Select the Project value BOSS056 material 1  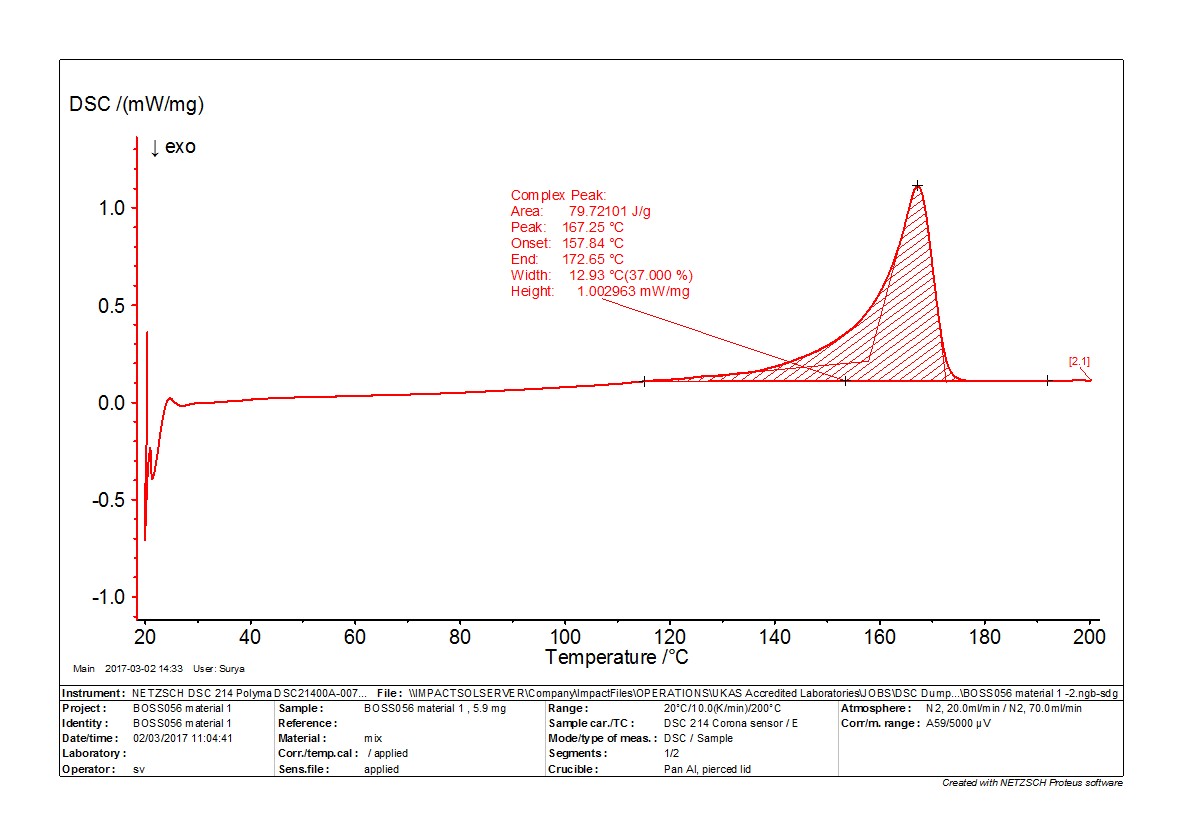point(182,708)
